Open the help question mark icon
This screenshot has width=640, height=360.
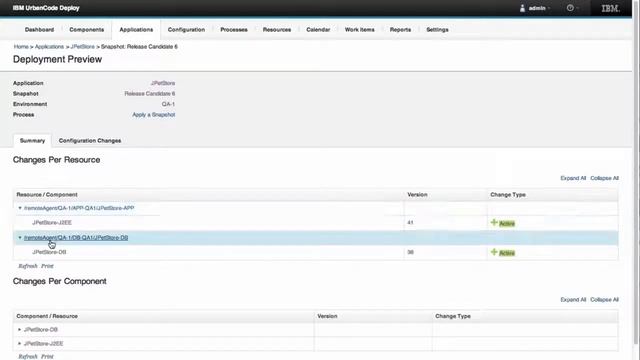pyautogui.click(x=570, y=8)
